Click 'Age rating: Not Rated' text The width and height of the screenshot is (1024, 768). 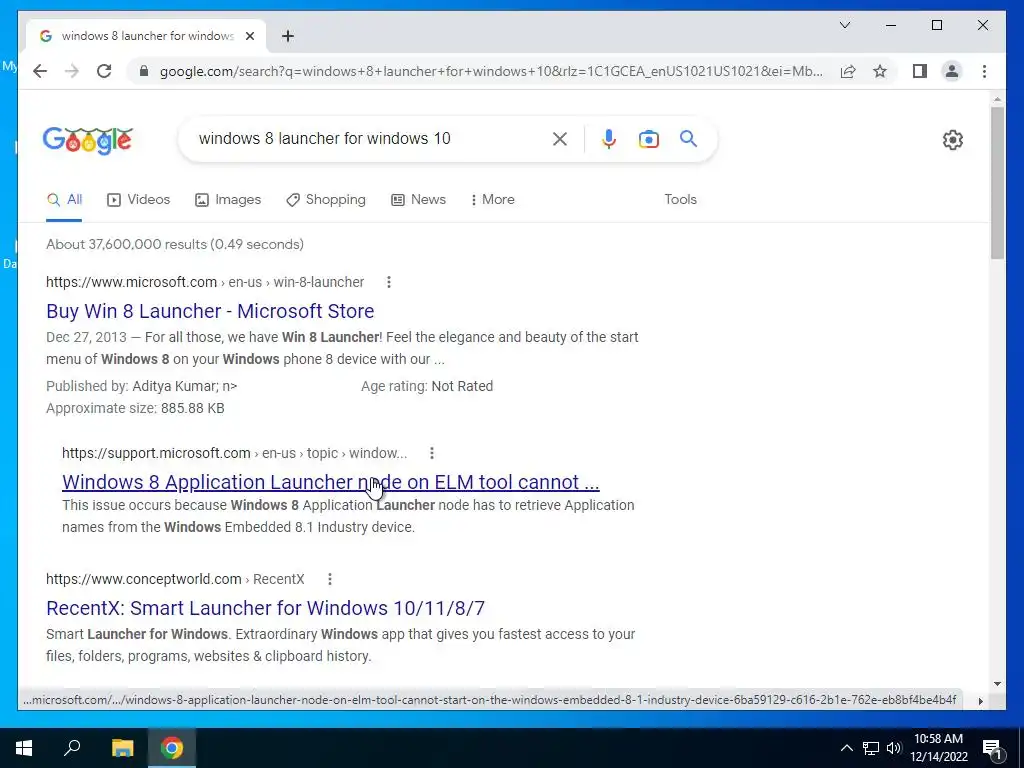427,386
